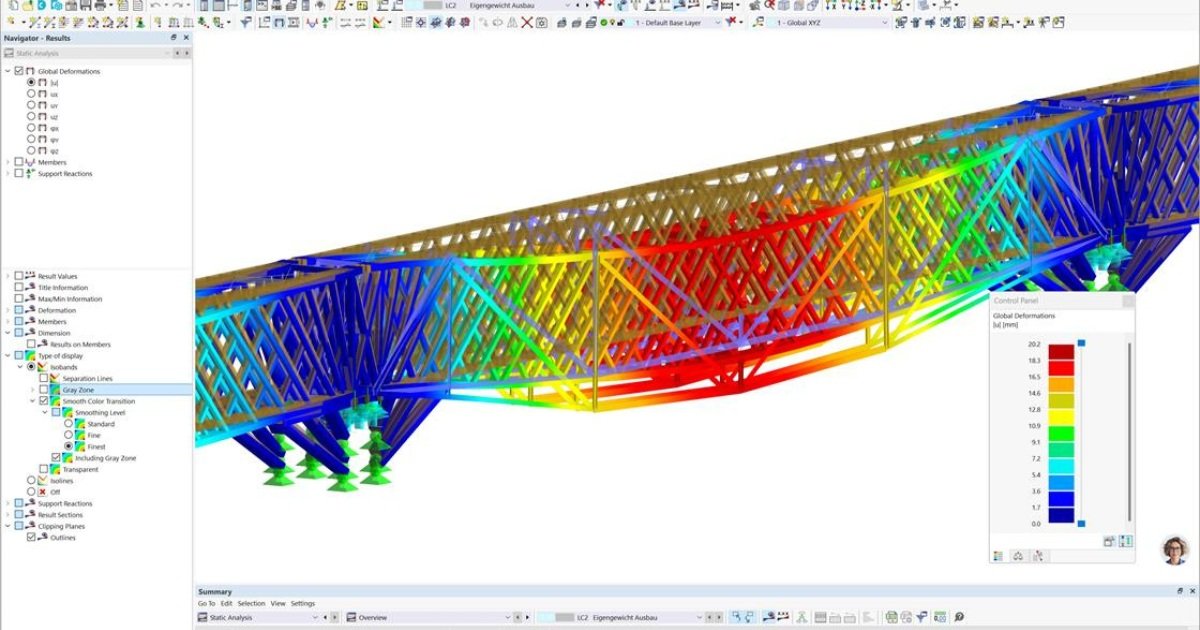
Task: Click the red 20.2 color swatch in legend
Action: click(x=1061, y=351)
